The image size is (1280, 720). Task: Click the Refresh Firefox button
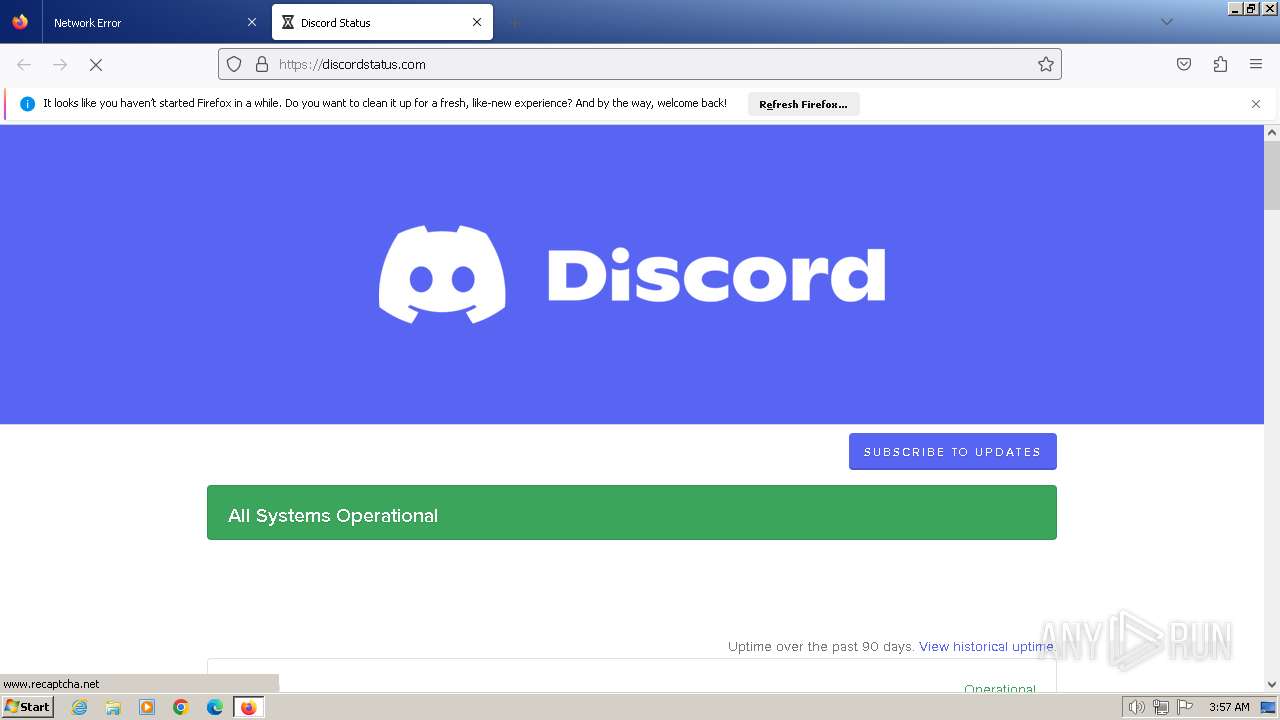pyautogui.click(x=803, y=104)
